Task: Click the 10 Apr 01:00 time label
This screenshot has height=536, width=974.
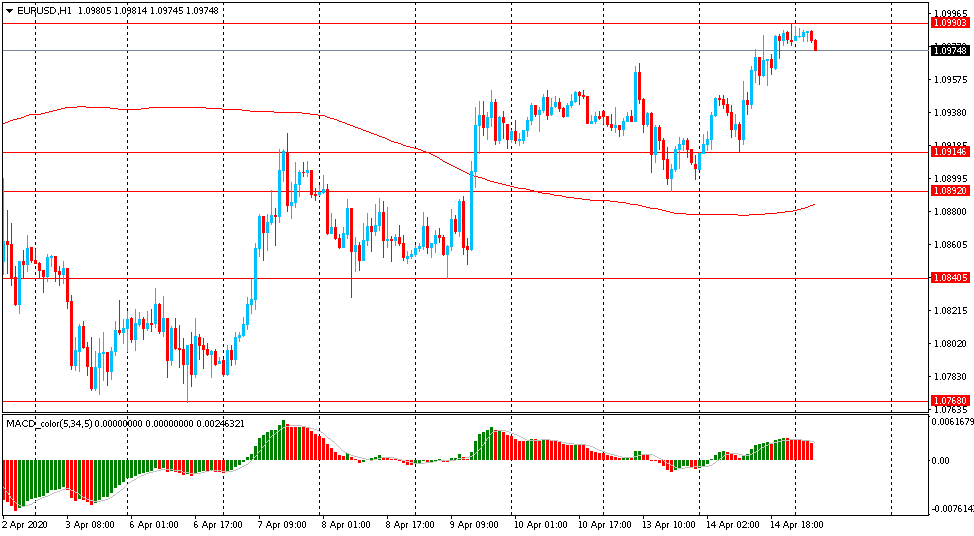Action: click(540, 525)
